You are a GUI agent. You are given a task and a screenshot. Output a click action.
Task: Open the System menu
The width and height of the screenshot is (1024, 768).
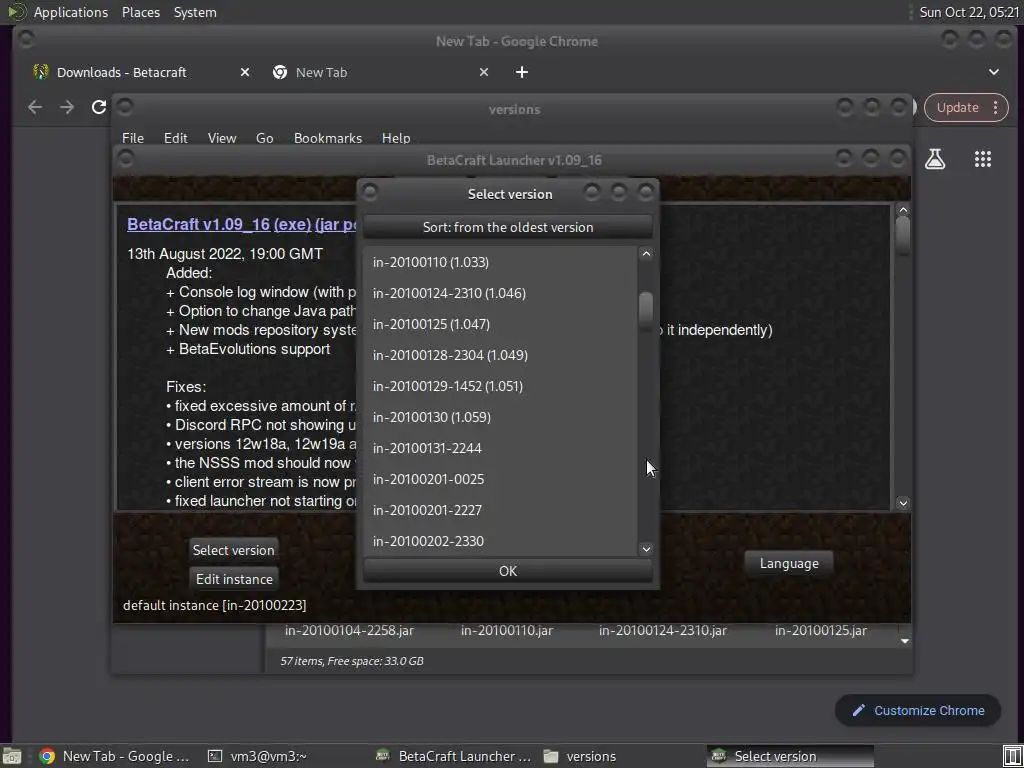point(195,12)
